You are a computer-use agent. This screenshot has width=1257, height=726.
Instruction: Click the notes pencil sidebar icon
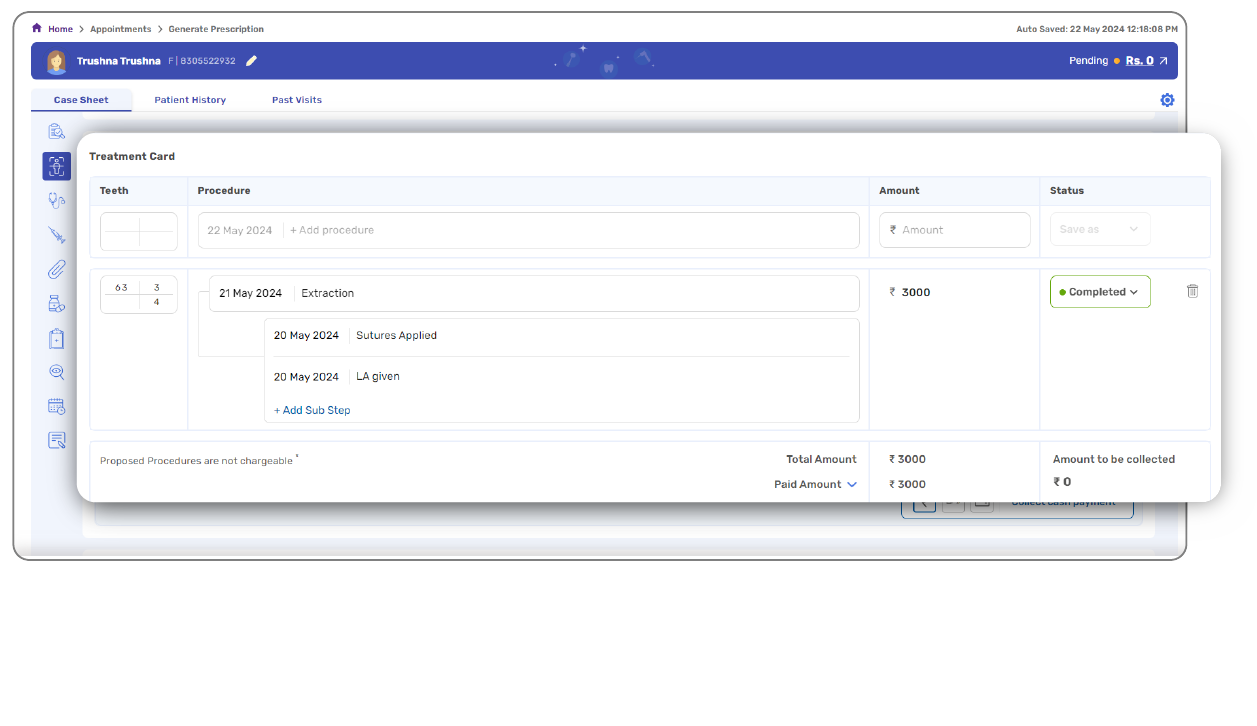coord(57,440)
